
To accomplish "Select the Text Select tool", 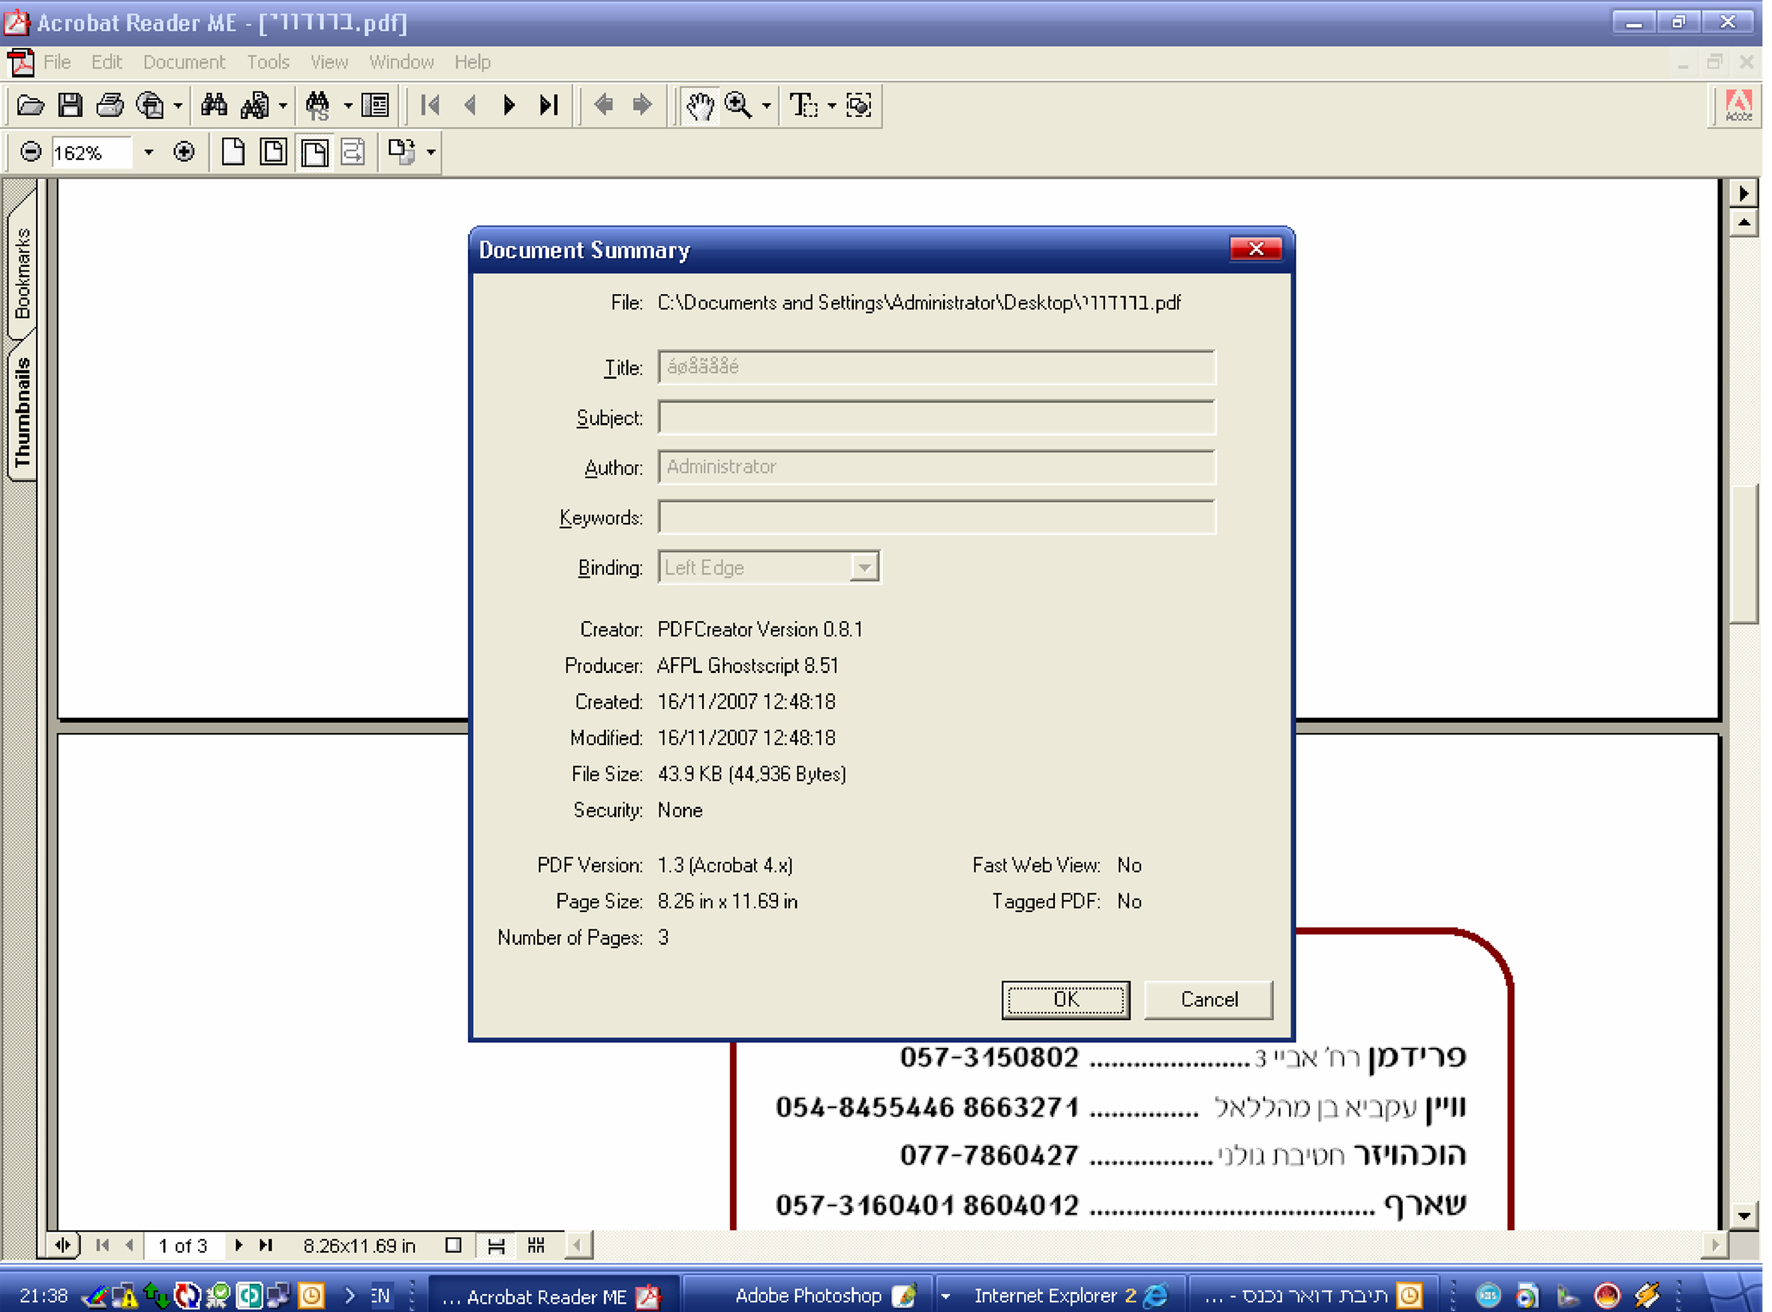I will click(x=804, y=105).
